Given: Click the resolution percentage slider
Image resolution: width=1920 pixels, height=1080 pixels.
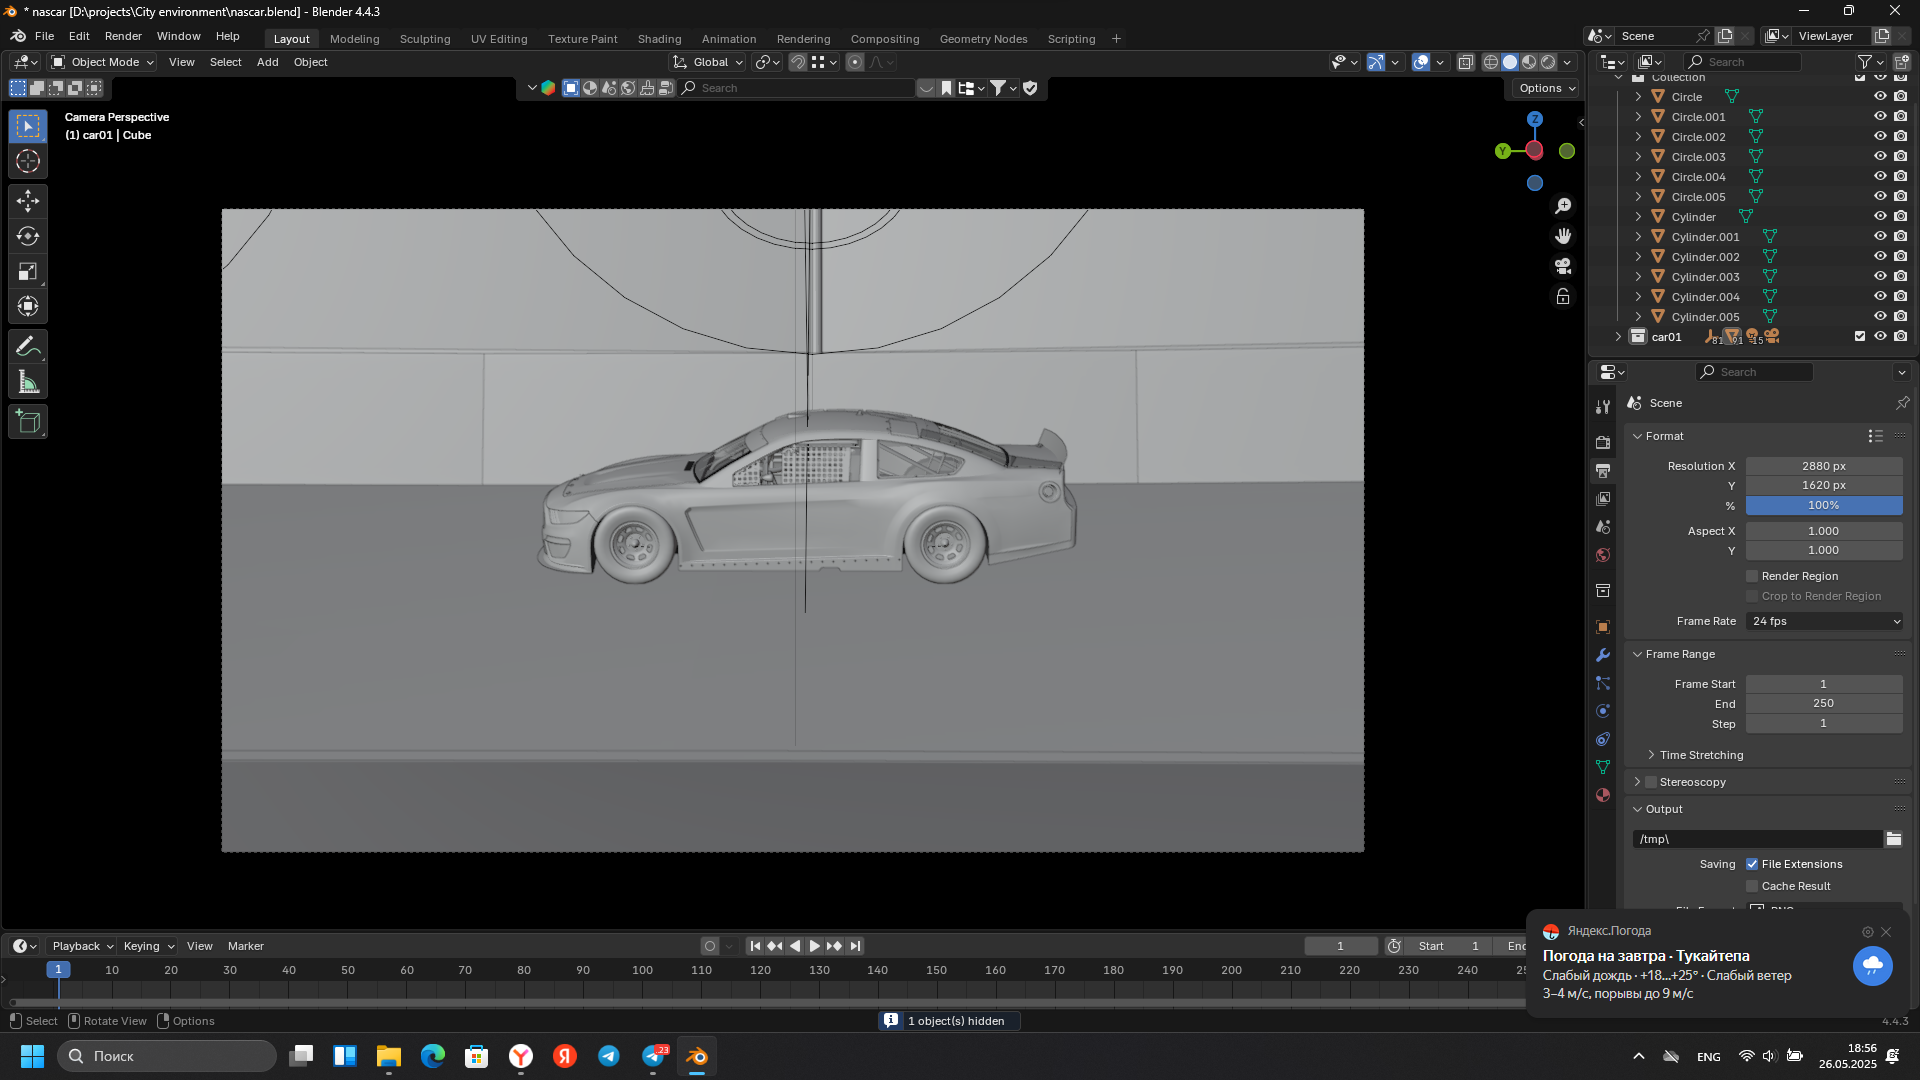Looking at the screenshot, I should (x=1823, y=506).
